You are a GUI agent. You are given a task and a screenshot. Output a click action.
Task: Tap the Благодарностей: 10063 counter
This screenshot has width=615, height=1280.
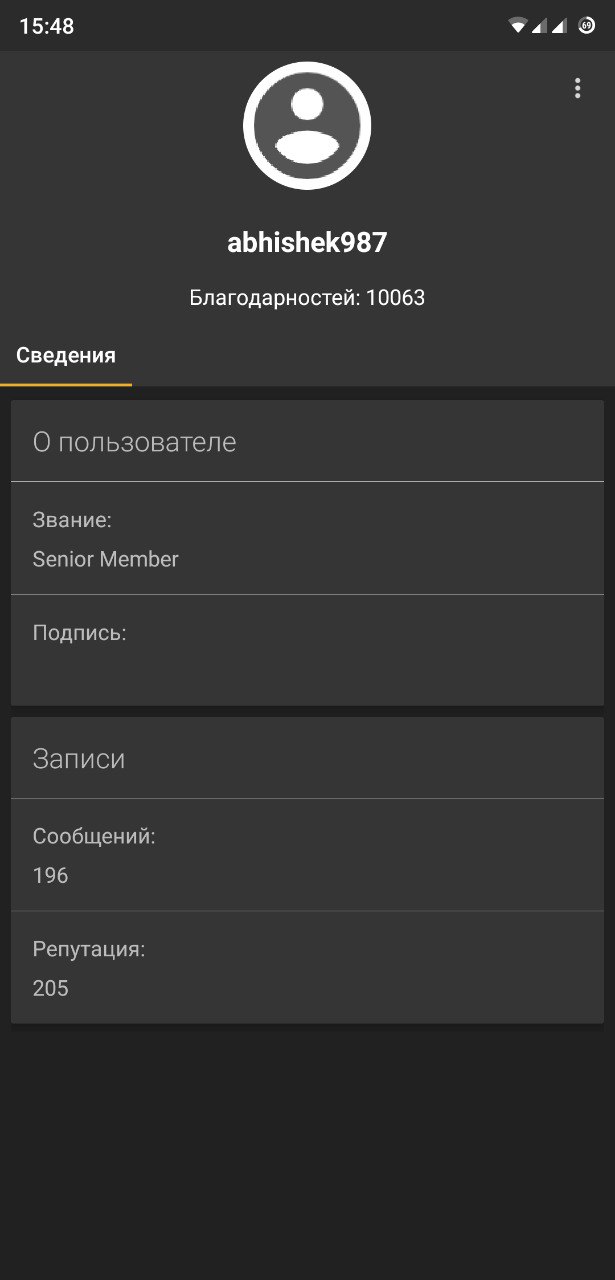[307, 297]
